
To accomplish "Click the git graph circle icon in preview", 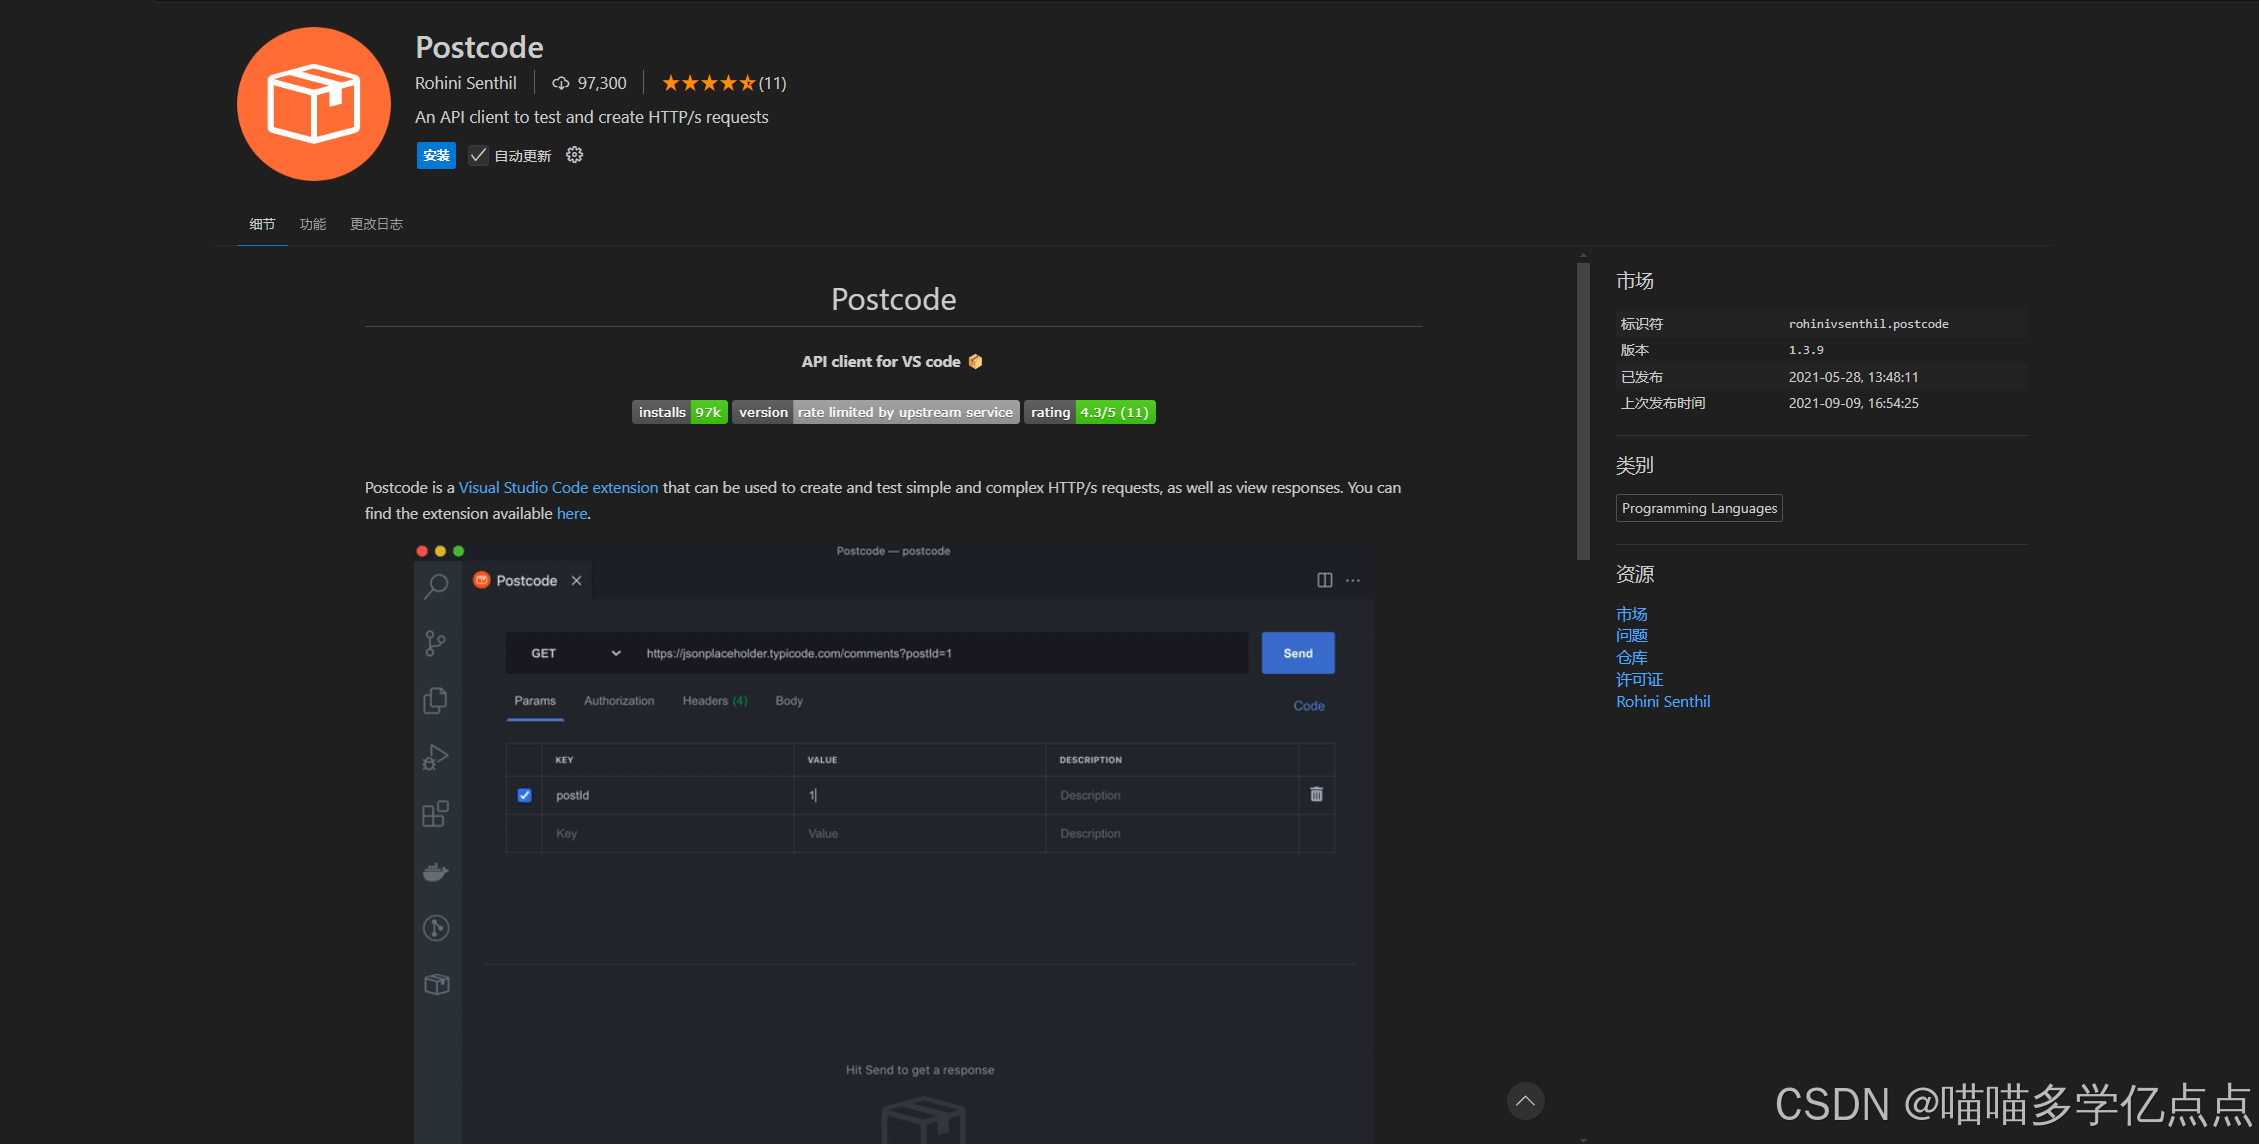I will coord(436,928).
